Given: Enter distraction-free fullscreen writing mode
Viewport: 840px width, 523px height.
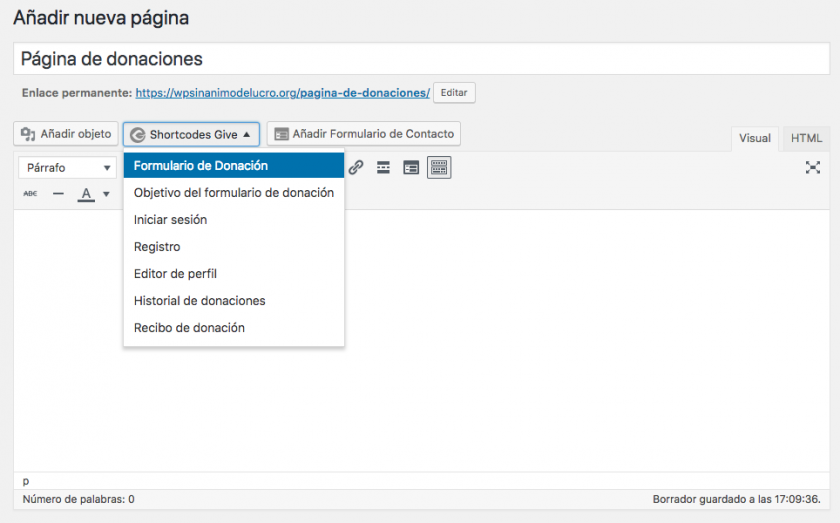Looking at the screenshot, I should (813, 168).
